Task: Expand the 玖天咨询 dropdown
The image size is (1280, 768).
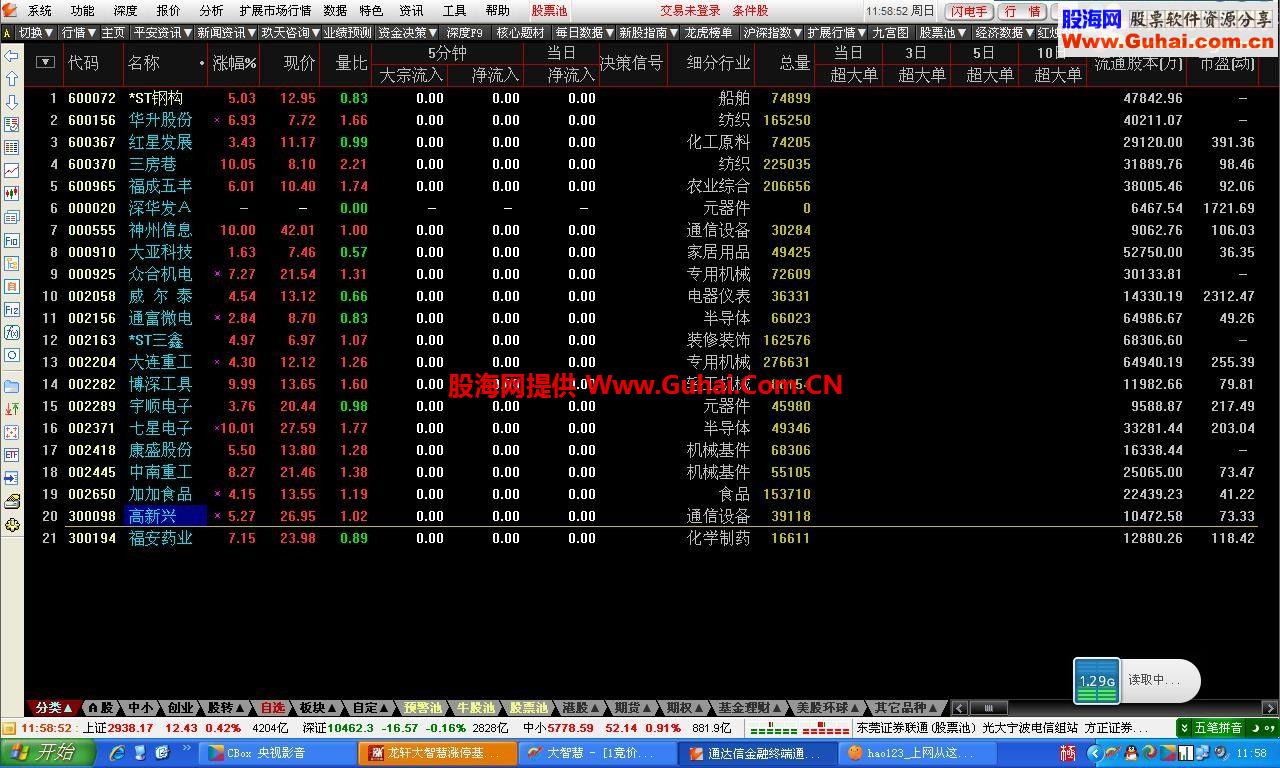Action: coord(290,32)
